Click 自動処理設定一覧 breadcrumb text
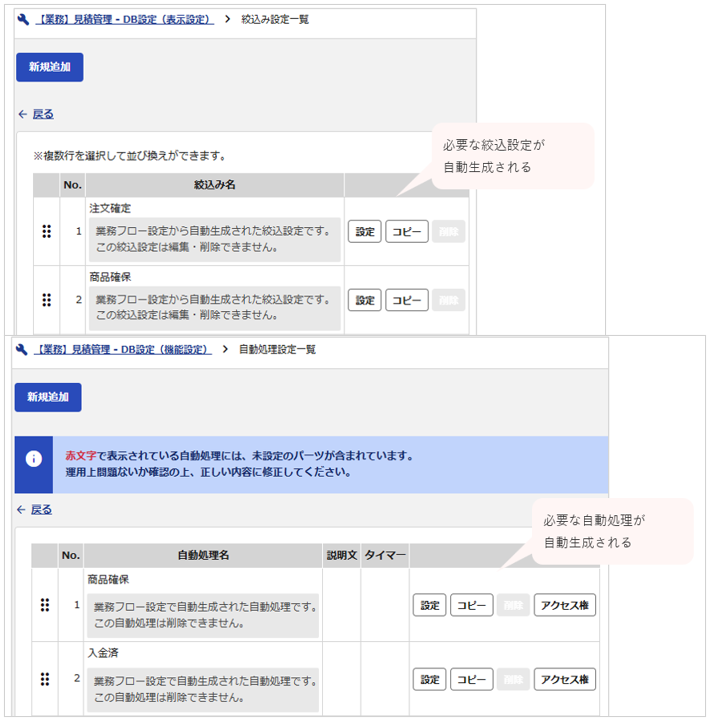 coord(277,349)
